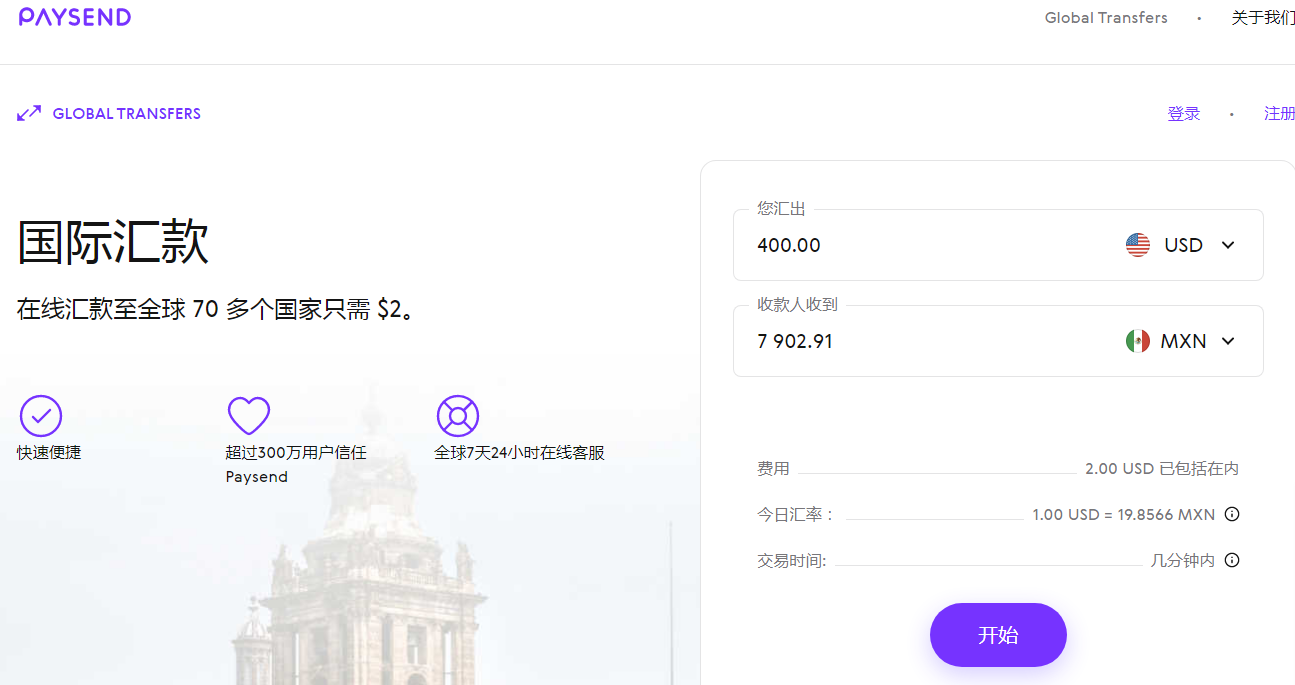
Task: Click the lifebuoy support icon
Action: click(x=458, y=416)
